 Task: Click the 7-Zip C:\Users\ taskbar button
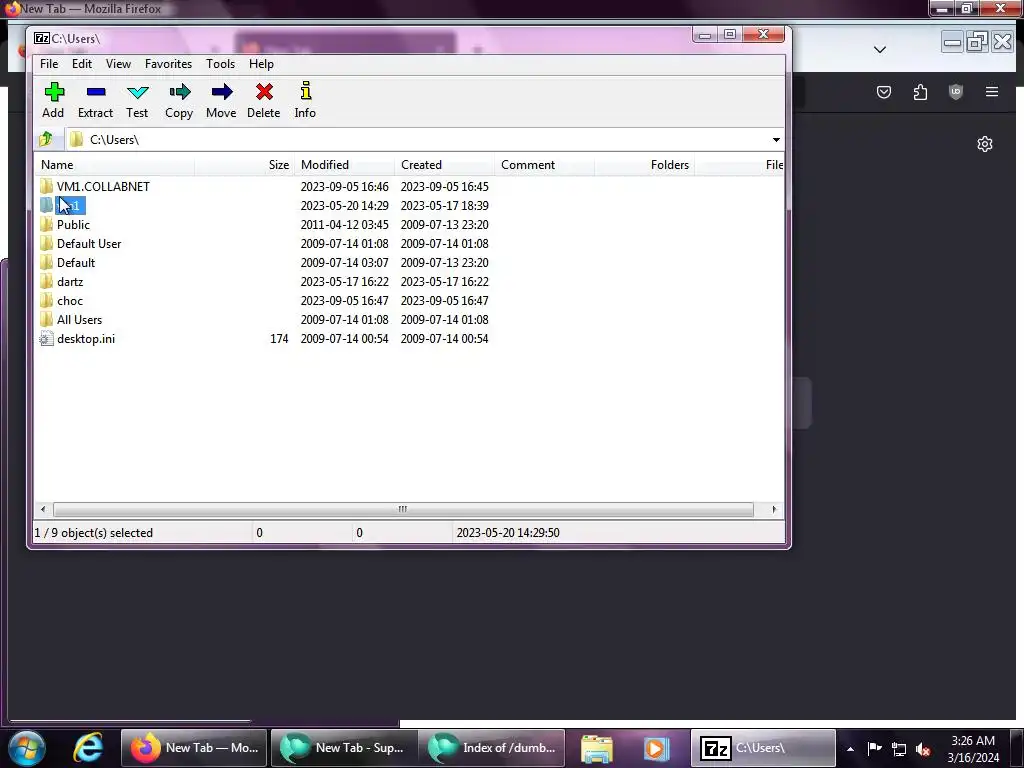[763, 748]
